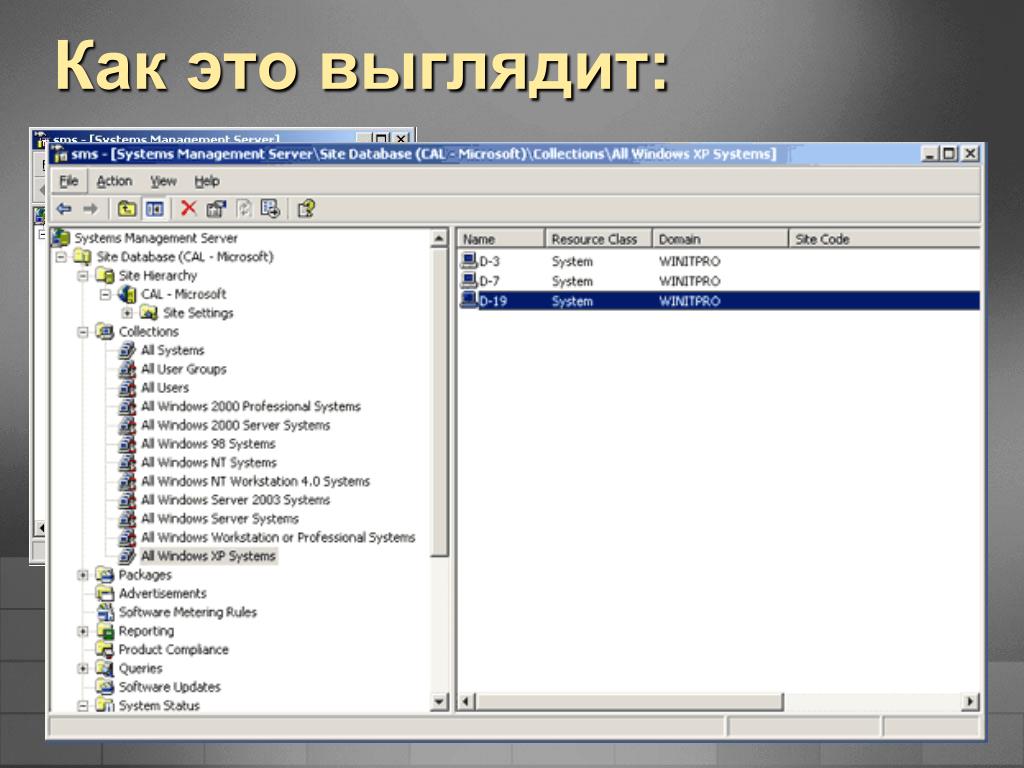Collapse the Site Database tree node
Viewport: 1024px width, 768px height.
click(x=61, y=257)
